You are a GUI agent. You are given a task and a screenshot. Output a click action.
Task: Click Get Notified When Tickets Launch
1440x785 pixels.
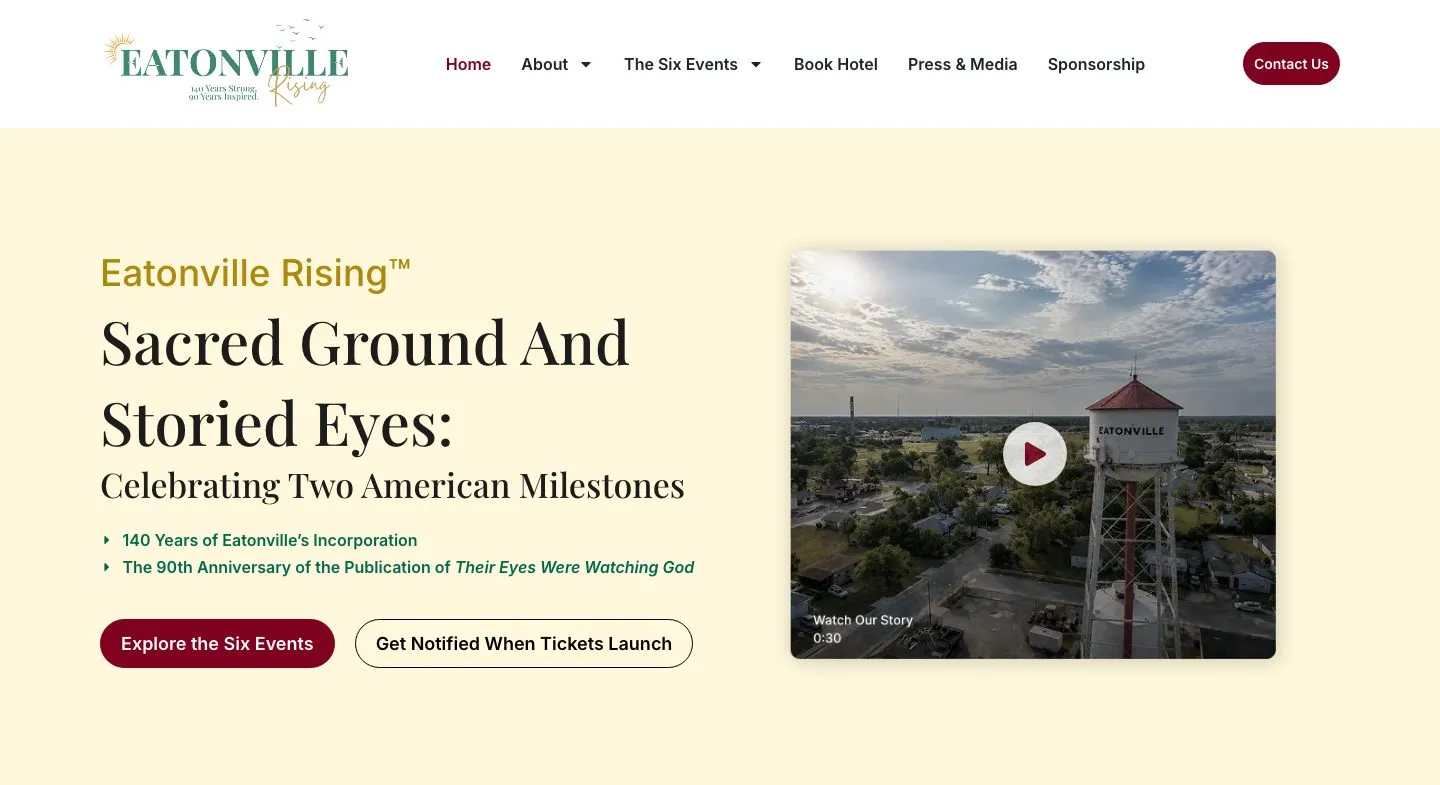[x=524, y=644]
